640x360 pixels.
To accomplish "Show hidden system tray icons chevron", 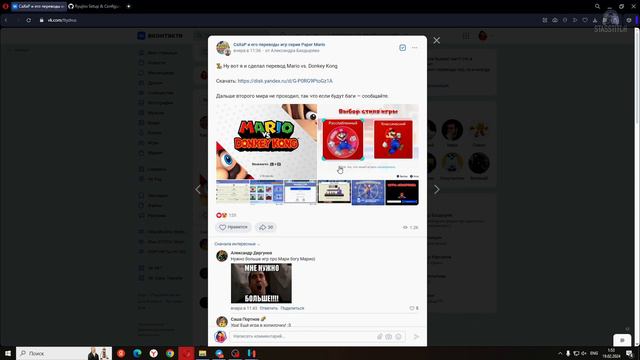I will click(x=560, y=353).
